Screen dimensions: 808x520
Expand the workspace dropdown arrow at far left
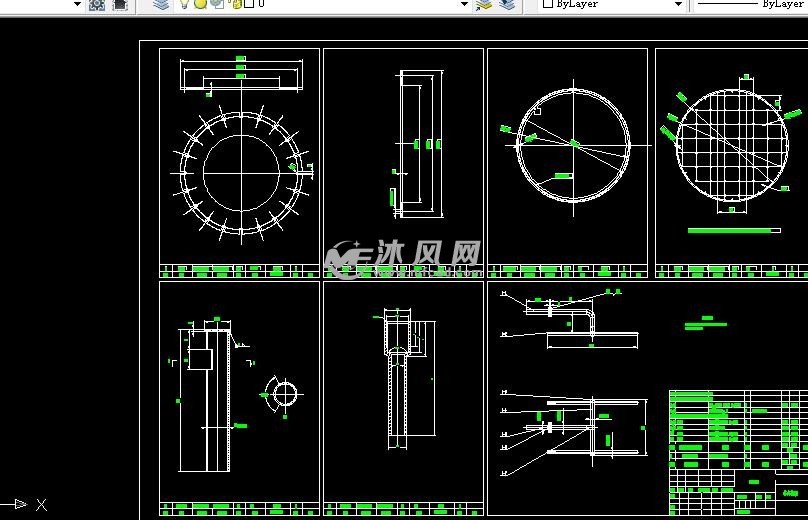pyautogui.click(x=77, y=4)
